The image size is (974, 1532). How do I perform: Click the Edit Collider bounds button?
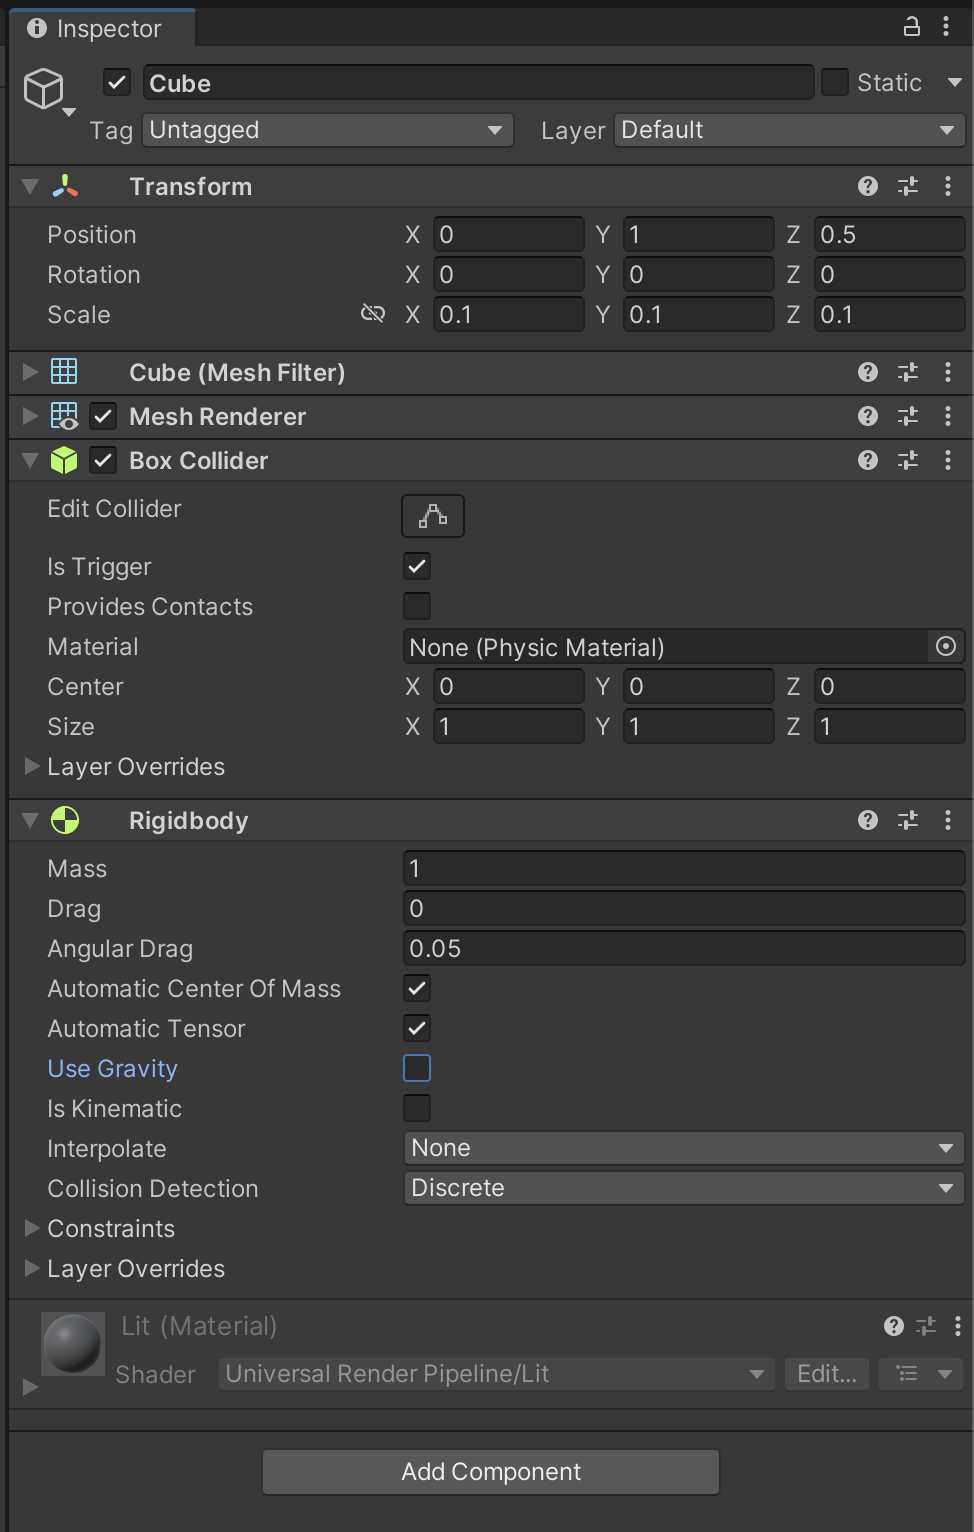pos(433,516)
